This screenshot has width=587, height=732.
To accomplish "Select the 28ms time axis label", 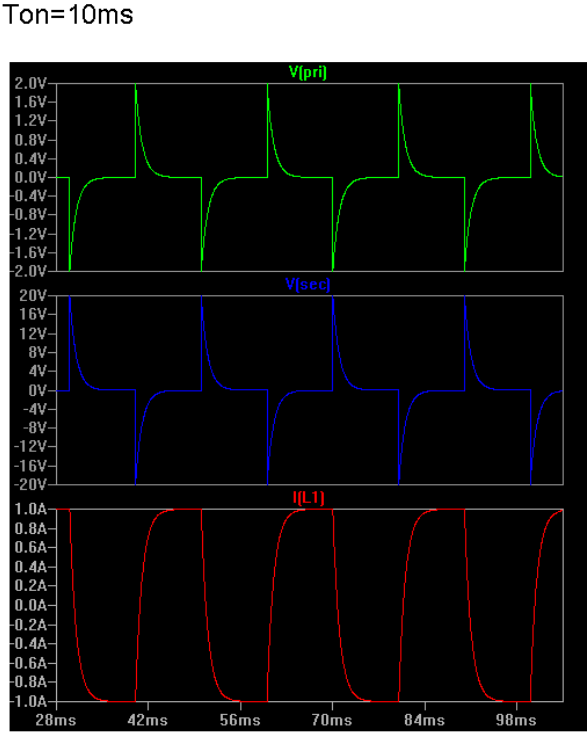I will [56, 719].
